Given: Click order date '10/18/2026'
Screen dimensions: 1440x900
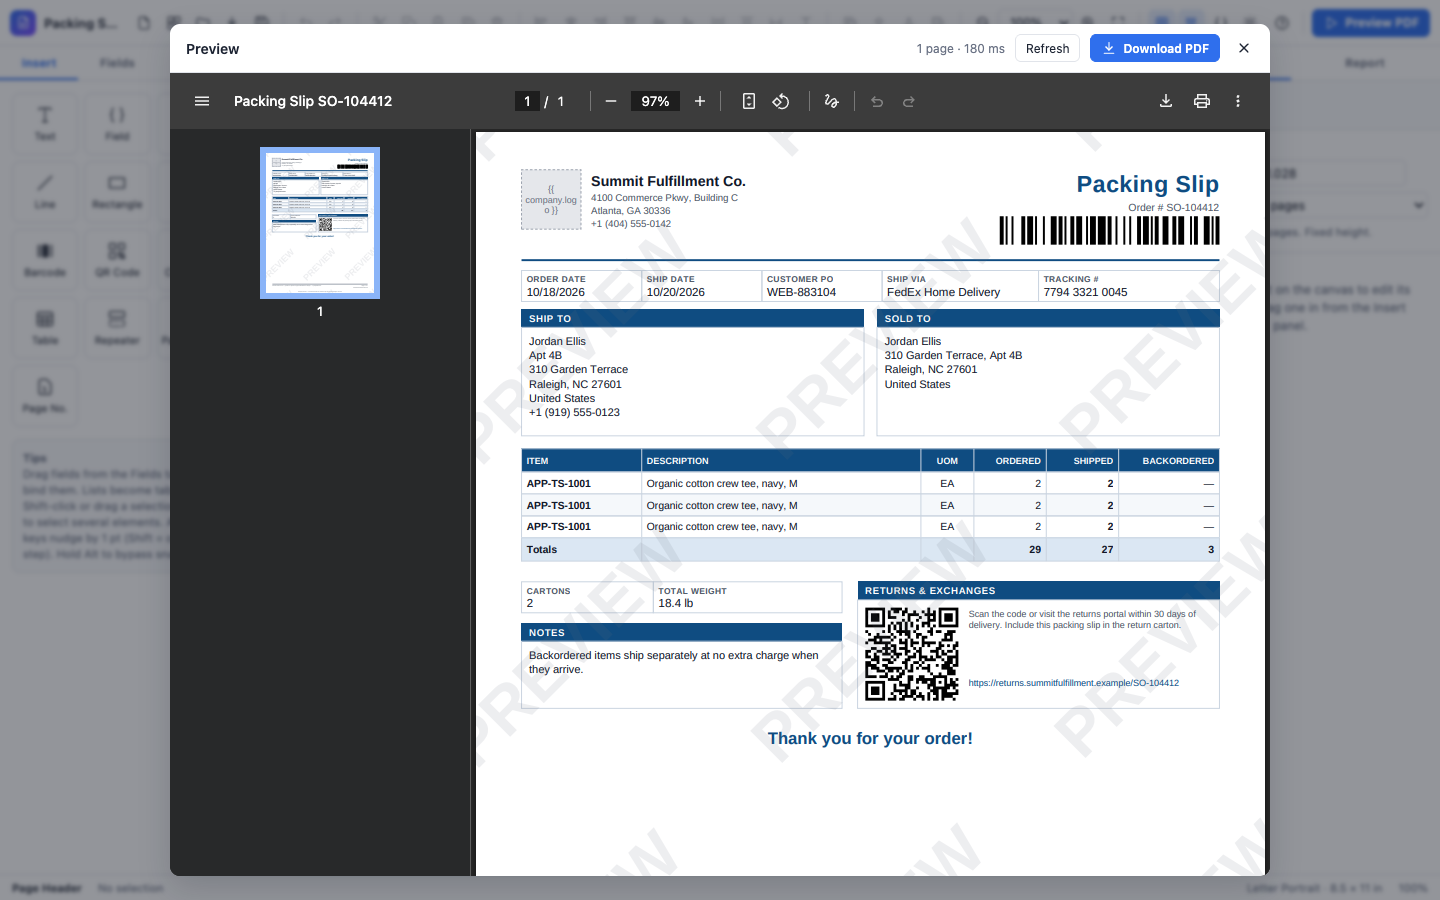Looking at the screenshot, I should (x=556, y=292).
